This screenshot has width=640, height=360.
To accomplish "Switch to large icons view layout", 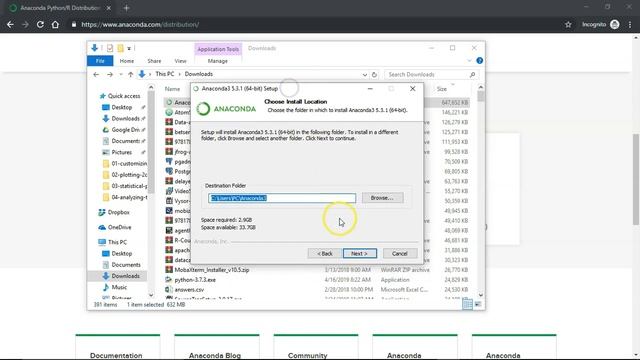I will point(478,304).
